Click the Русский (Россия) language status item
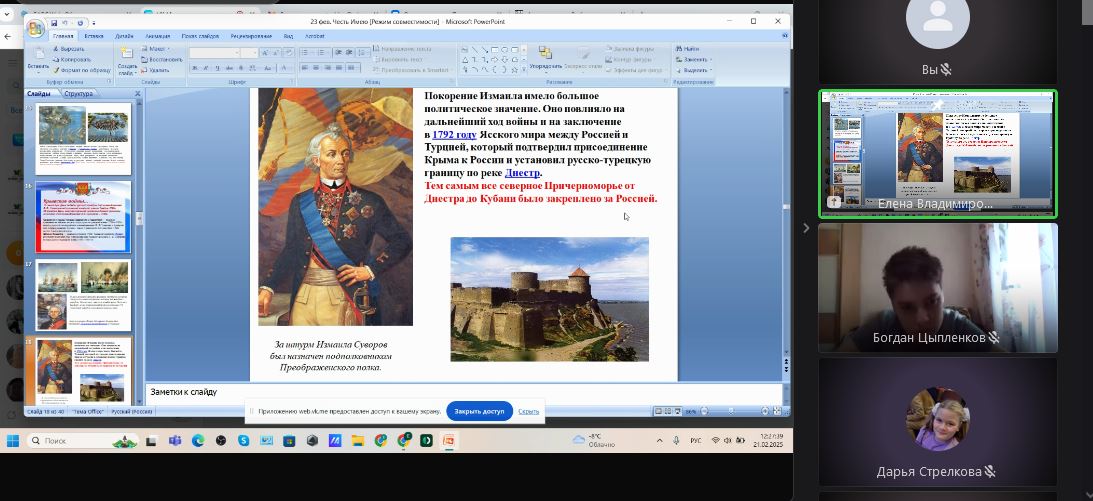 (x=132, y=412)
